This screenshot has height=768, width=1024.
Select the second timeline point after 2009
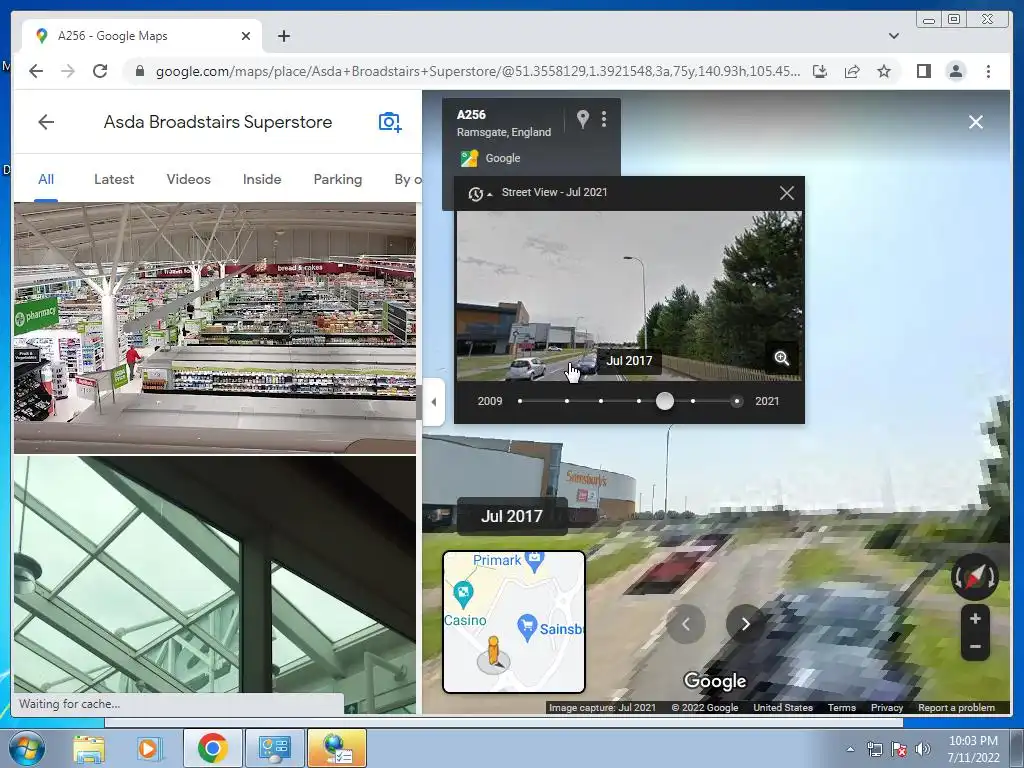coord(567,401)
